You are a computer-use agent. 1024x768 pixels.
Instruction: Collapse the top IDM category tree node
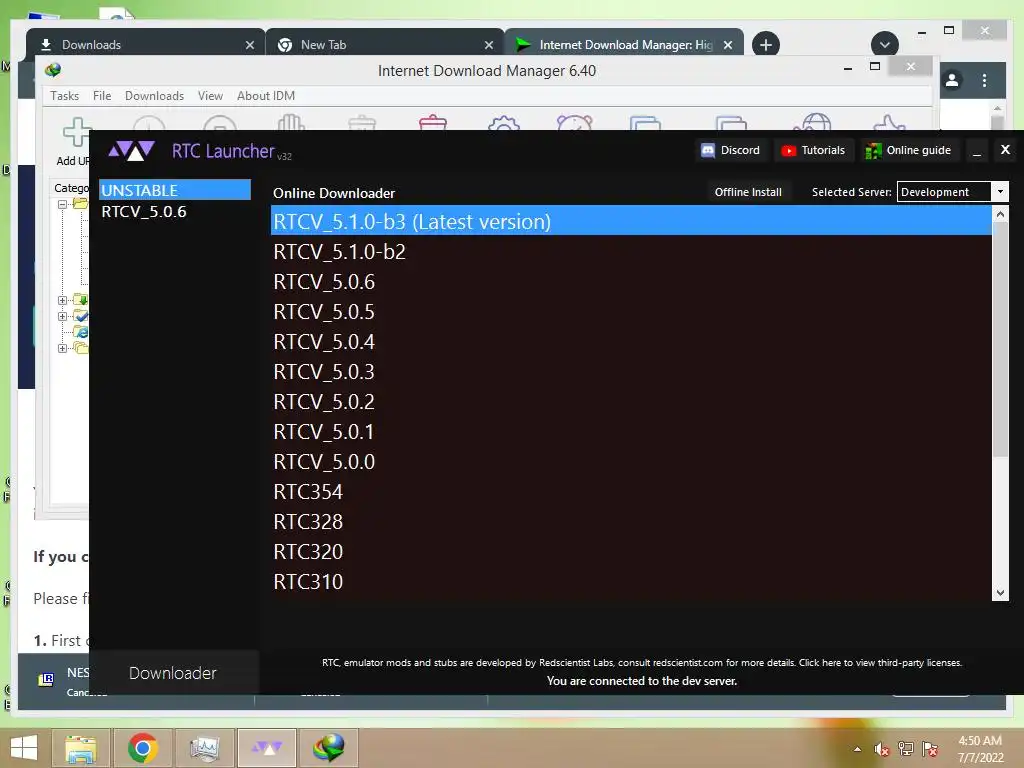click(x=63, y=204)
